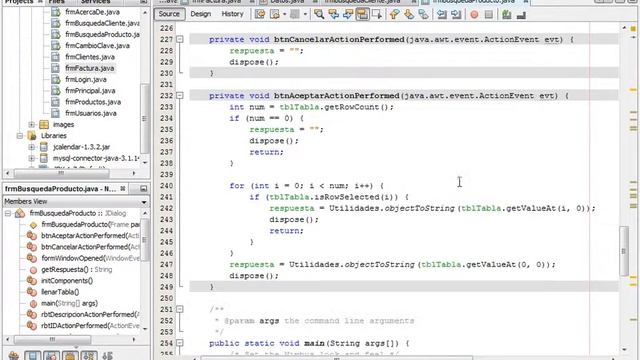640x360 pixels.
Task: Click the Uncomment lines toolbar icon
Action: [x=521, y=15]
